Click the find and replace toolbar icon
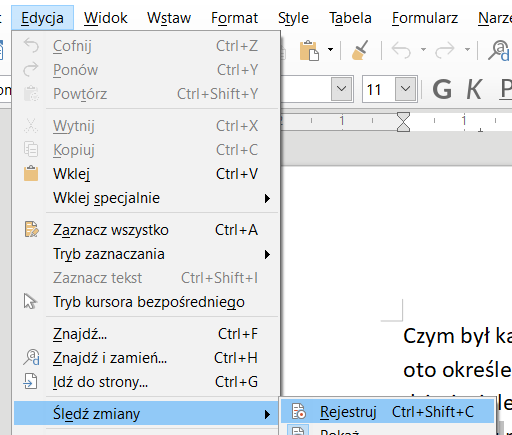This screenshot has width=512, height=435. click(499, 50)
